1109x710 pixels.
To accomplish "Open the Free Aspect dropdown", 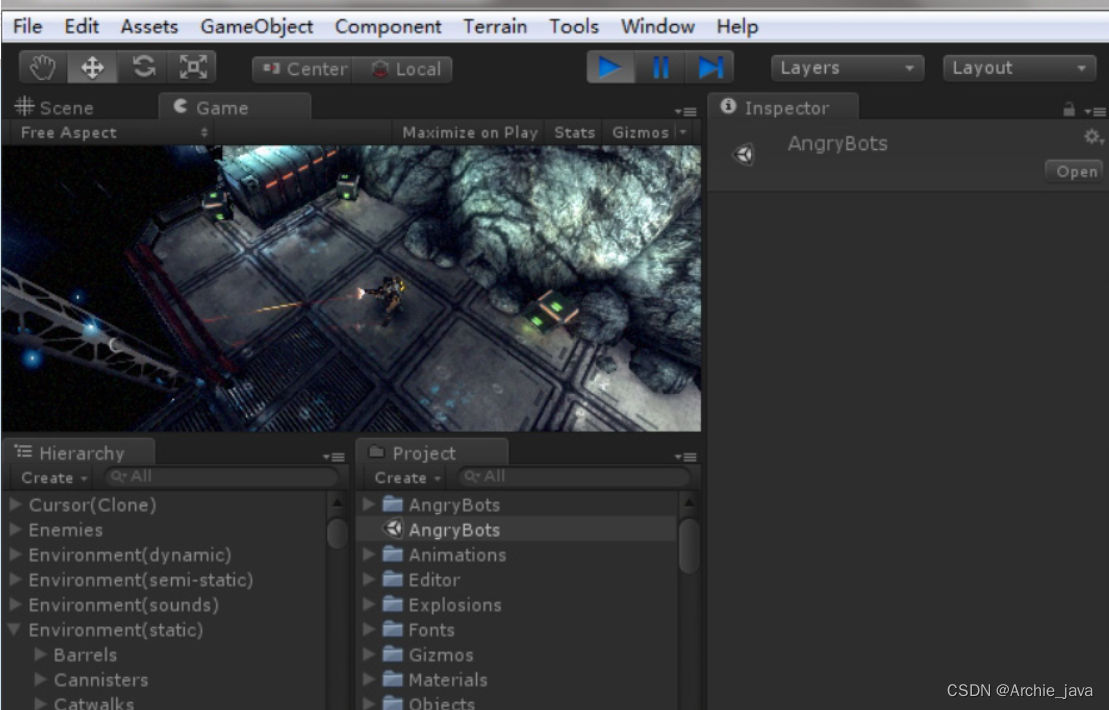I will click(x=113, y=133).
